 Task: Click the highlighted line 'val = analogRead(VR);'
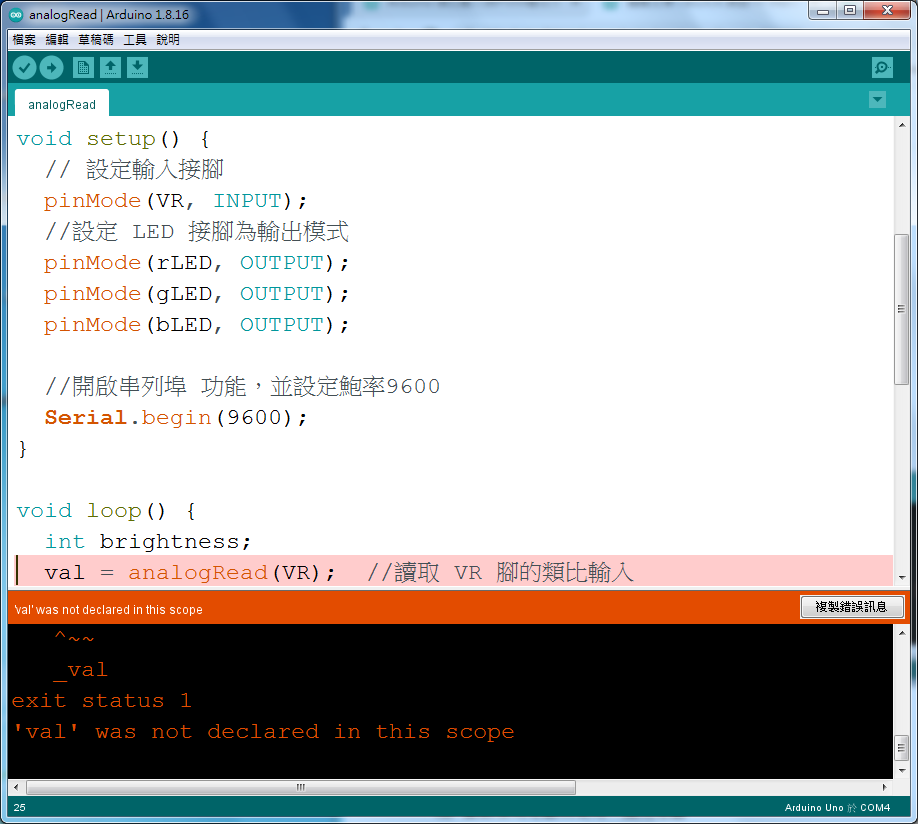click(x=453, y=572)
